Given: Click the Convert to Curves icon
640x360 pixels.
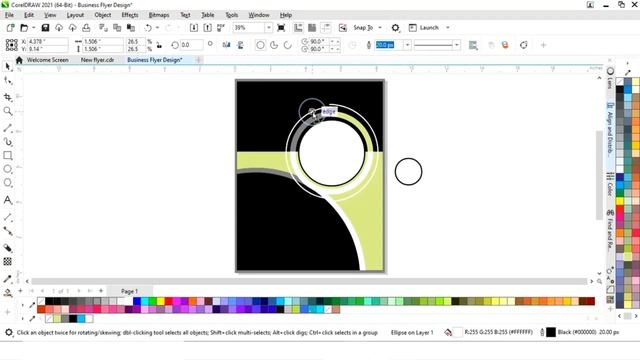Looking at the screenshot, I should [524, 45].
